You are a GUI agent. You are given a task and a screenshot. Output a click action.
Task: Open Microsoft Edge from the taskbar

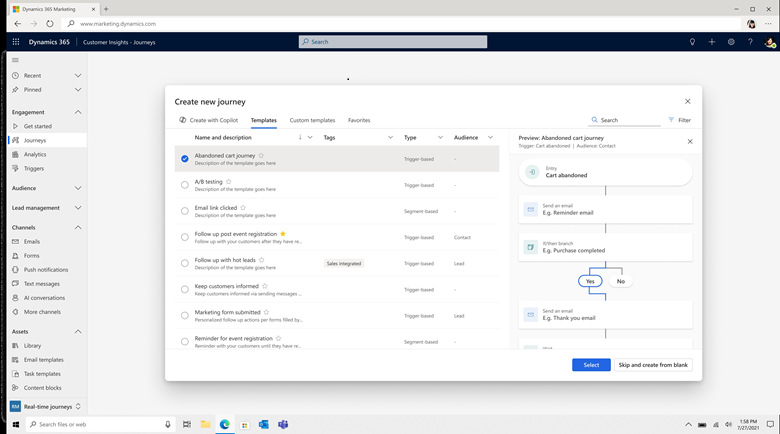point(225,424)
